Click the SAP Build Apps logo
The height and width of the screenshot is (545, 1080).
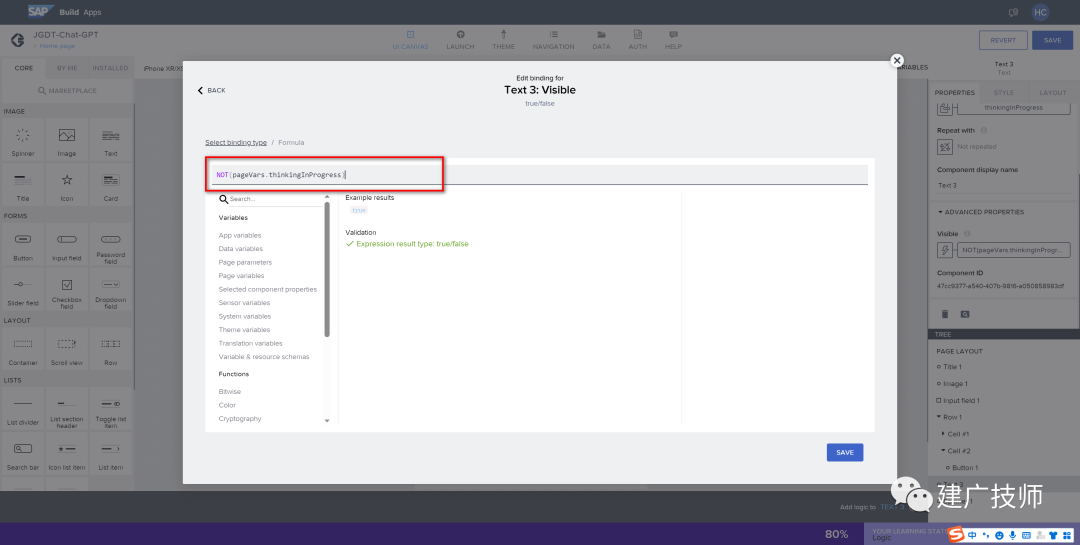point(64,12)
